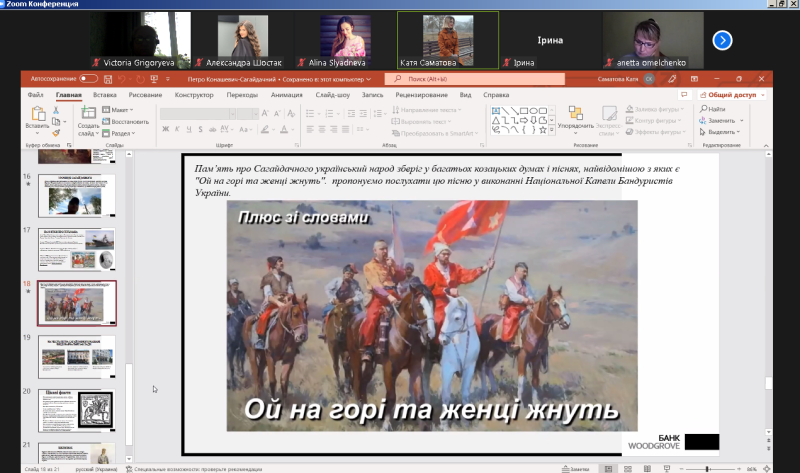
Task: Toggle strikethrough formatting
Action: (x=212, y=129)
